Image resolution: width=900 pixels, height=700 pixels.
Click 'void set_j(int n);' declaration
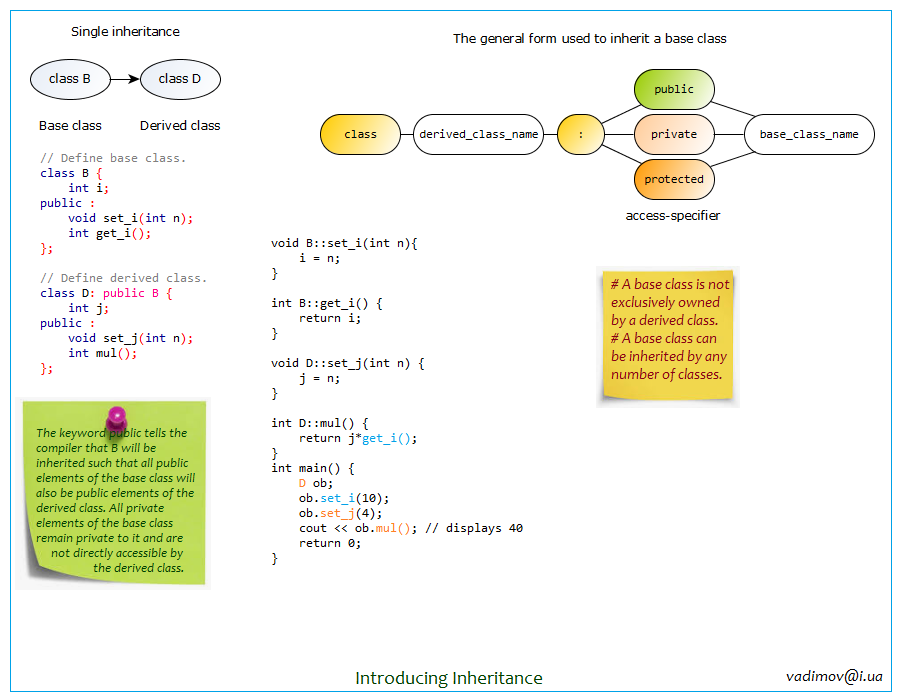[x=130, y=339]
